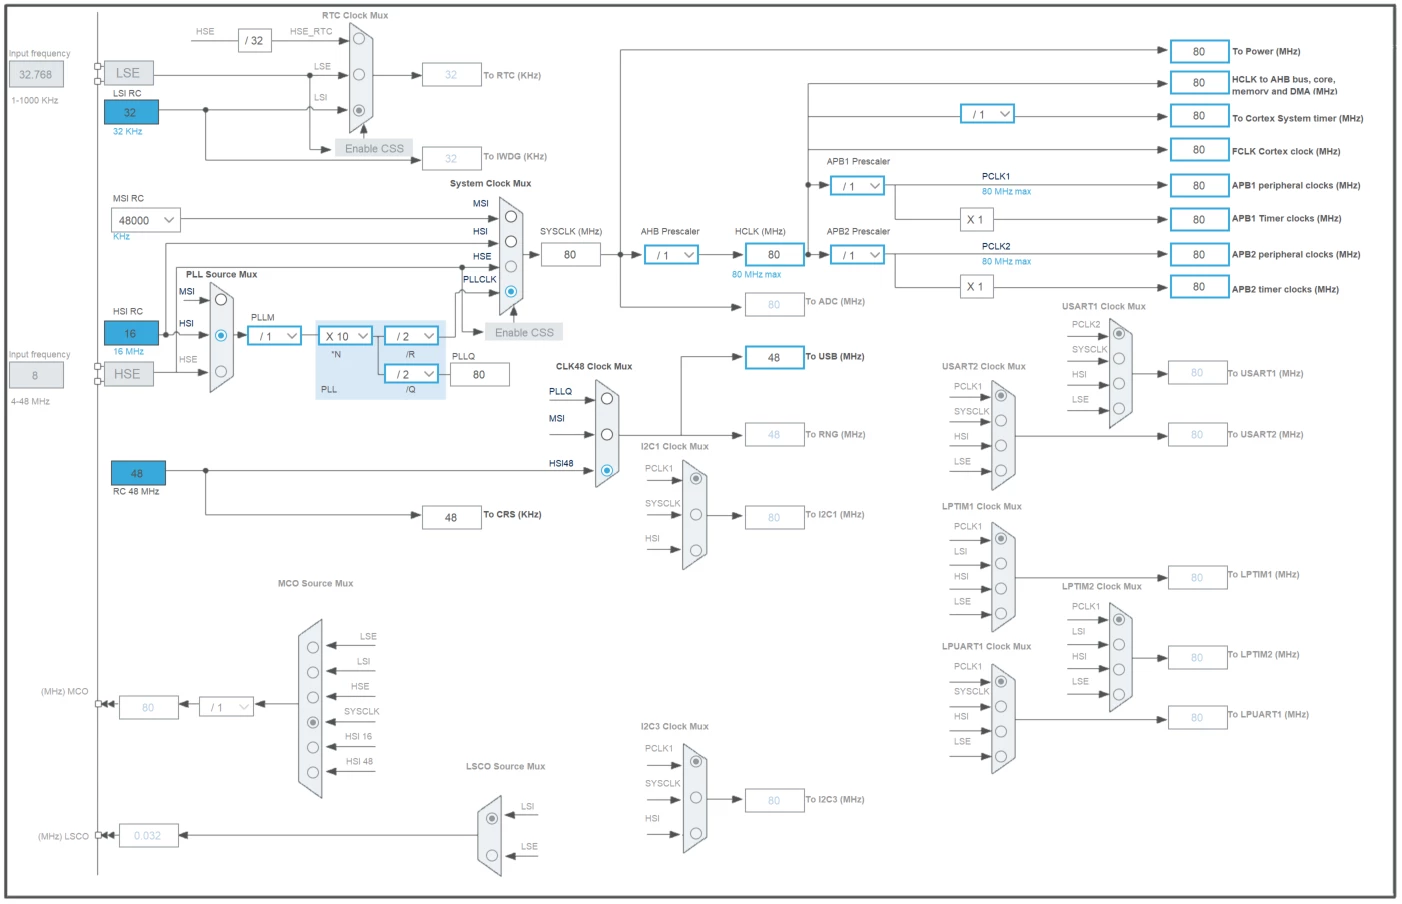Screen dimensions: 1402x904
Task: Select LSE in LSCO Source Mux
Action: [x=492, y=855]
